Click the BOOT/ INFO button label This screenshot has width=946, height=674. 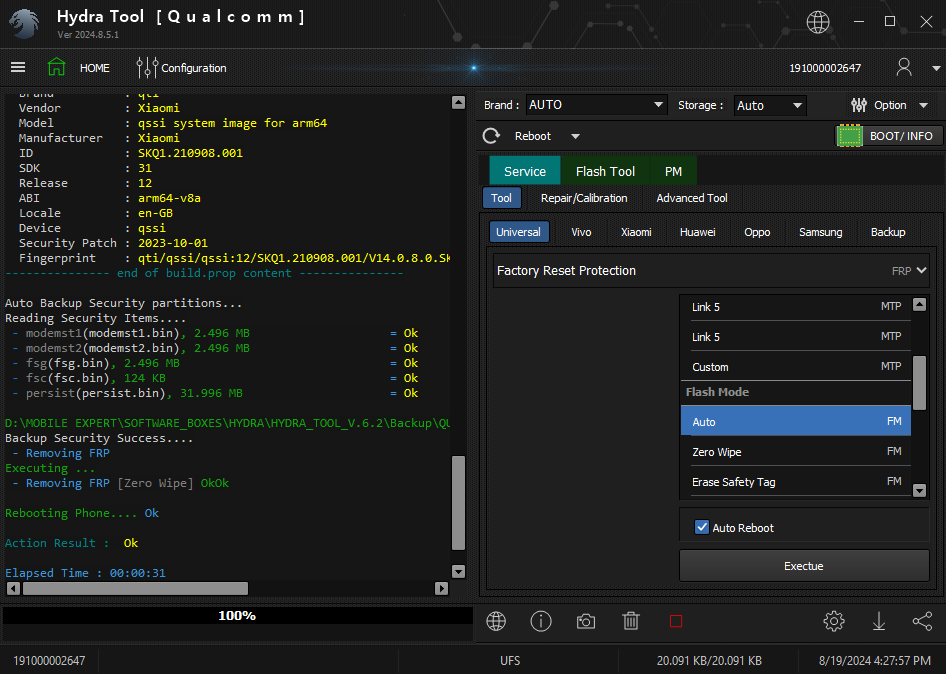(901, 136)
